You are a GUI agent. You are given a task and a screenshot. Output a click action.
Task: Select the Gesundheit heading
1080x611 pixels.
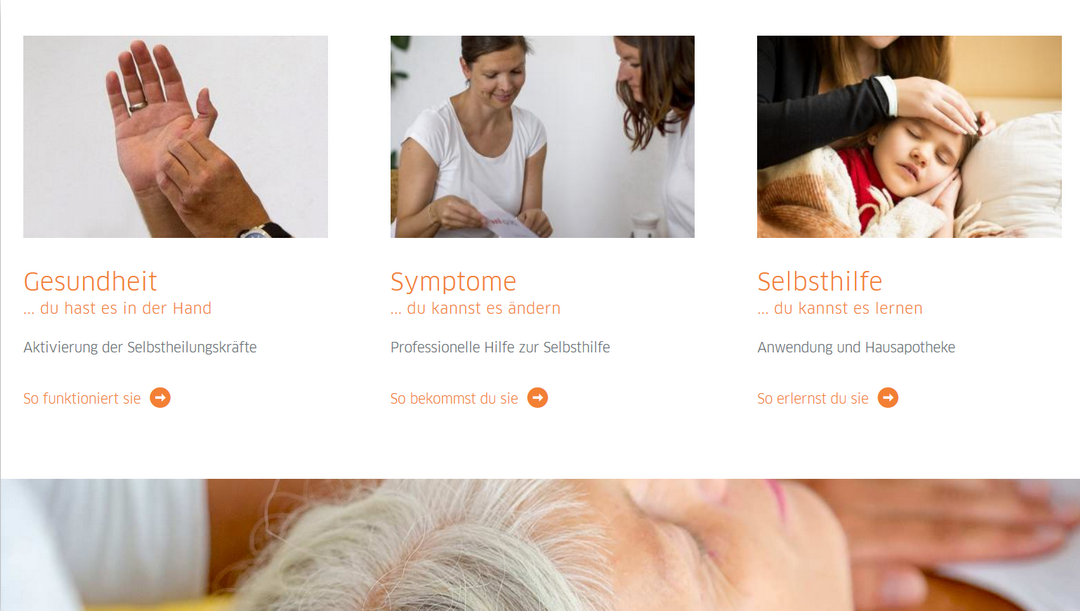click(x=90, y=281)
